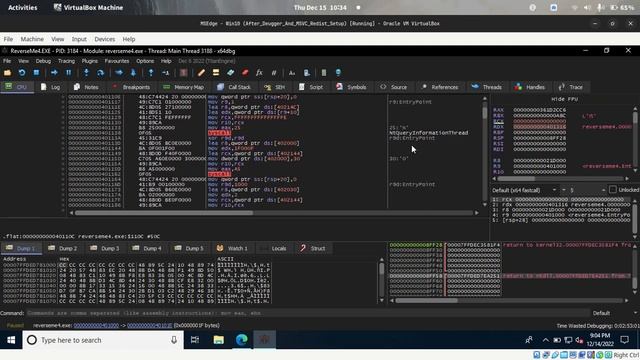Switch to the Struct tab

[313, 248]
